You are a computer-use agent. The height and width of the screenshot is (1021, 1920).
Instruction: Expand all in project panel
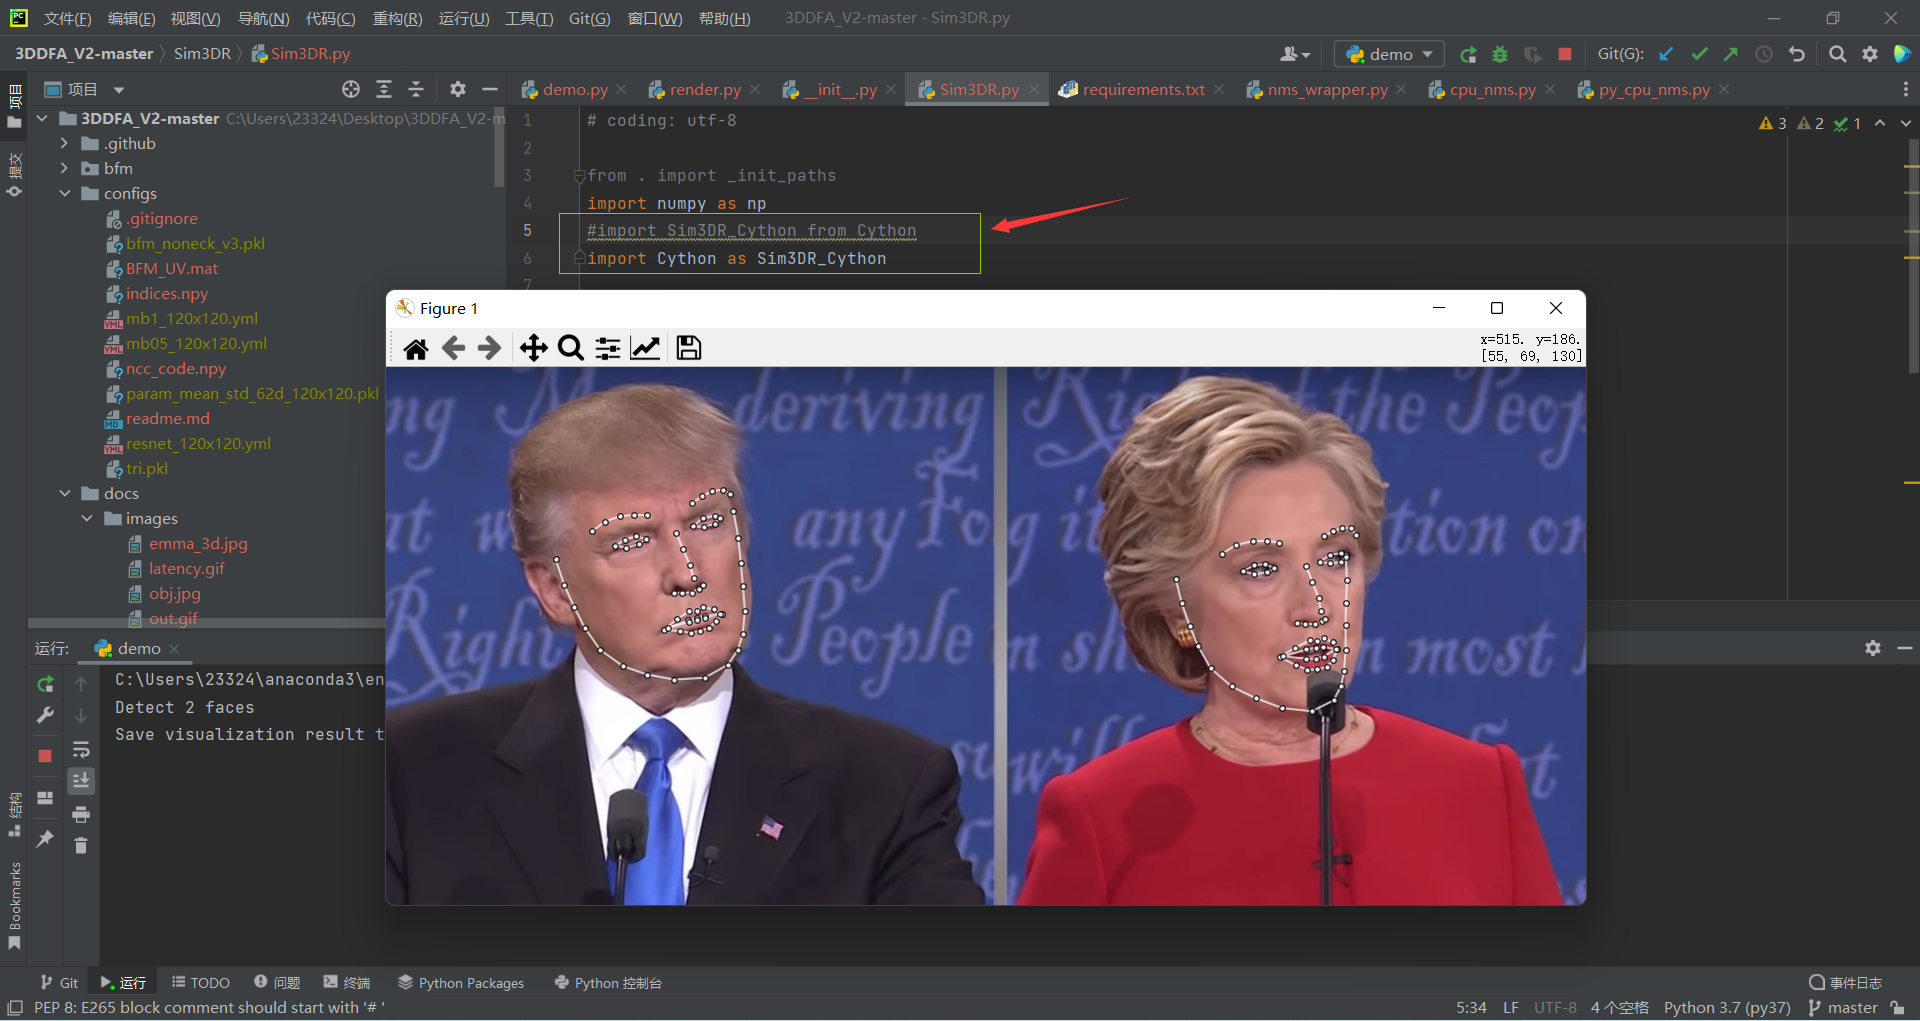pos(384,89)
